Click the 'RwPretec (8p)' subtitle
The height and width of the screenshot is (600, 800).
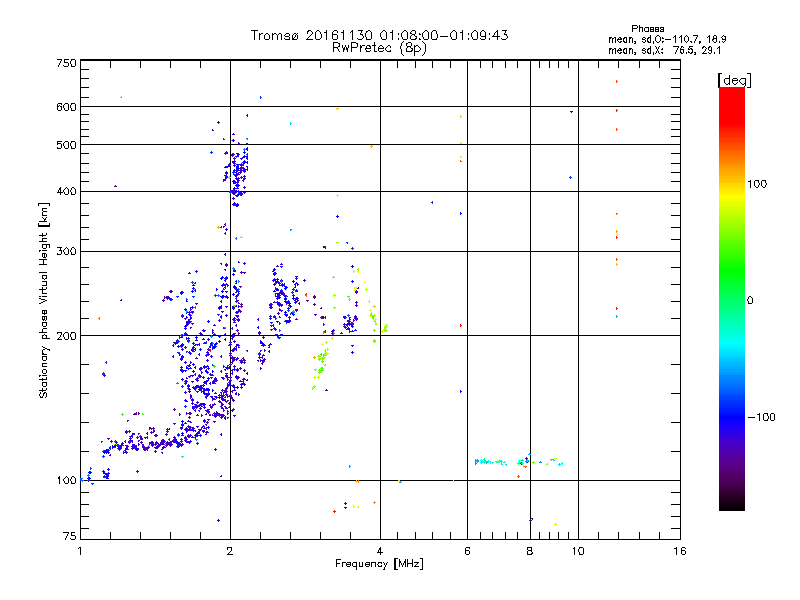click(x=379, y=48)
